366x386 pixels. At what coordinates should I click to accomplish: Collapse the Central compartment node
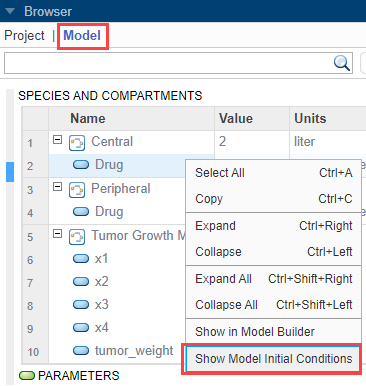pyautogui.click(x=58, y=139)
